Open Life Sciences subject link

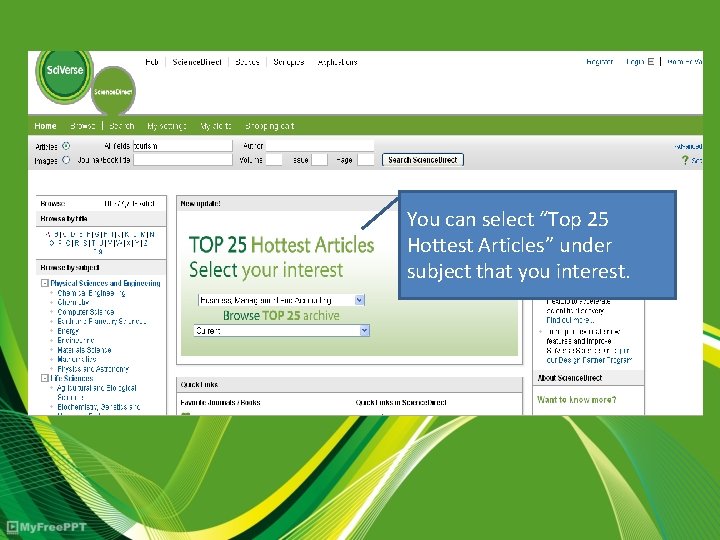(x=72, y=378)
